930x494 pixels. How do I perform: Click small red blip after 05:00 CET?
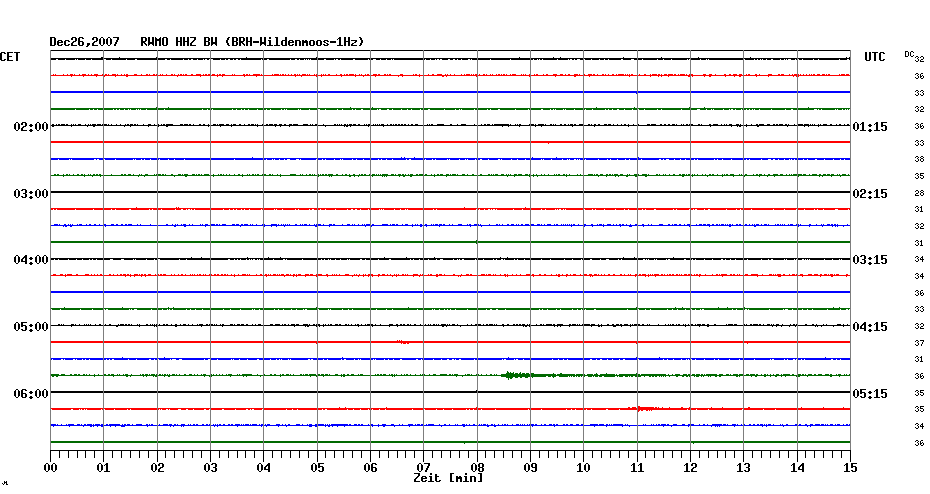[x=402, y=342]
